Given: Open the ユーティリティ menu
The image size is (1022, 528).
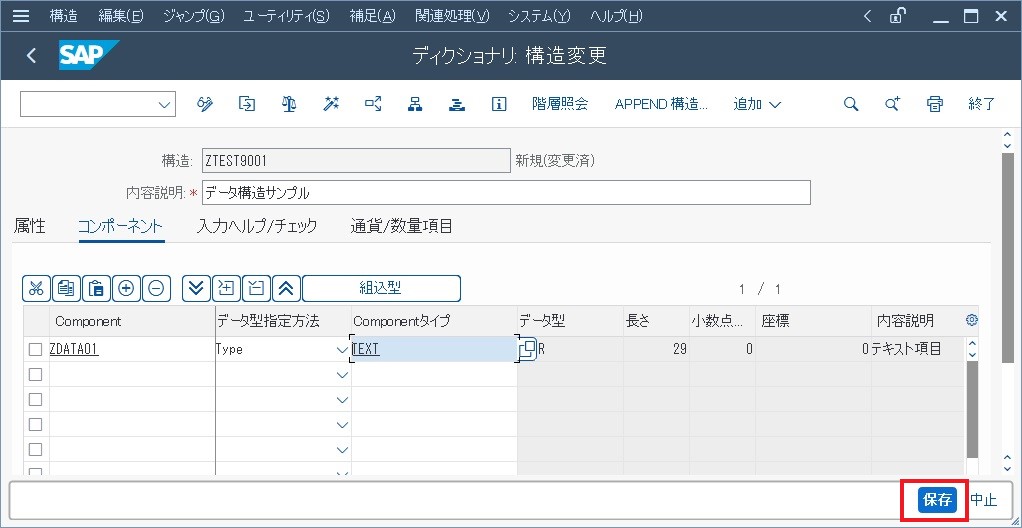Looking at the screenshot, I should (286, 16).
